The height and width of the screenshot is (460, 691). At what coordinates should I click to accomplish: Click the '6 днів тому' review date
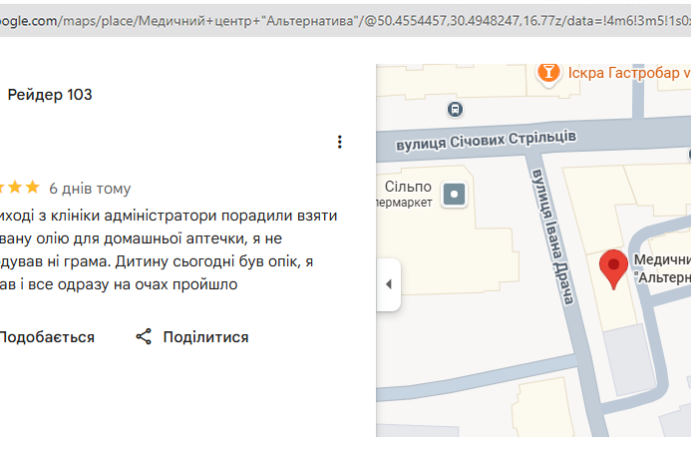(90, 188)
